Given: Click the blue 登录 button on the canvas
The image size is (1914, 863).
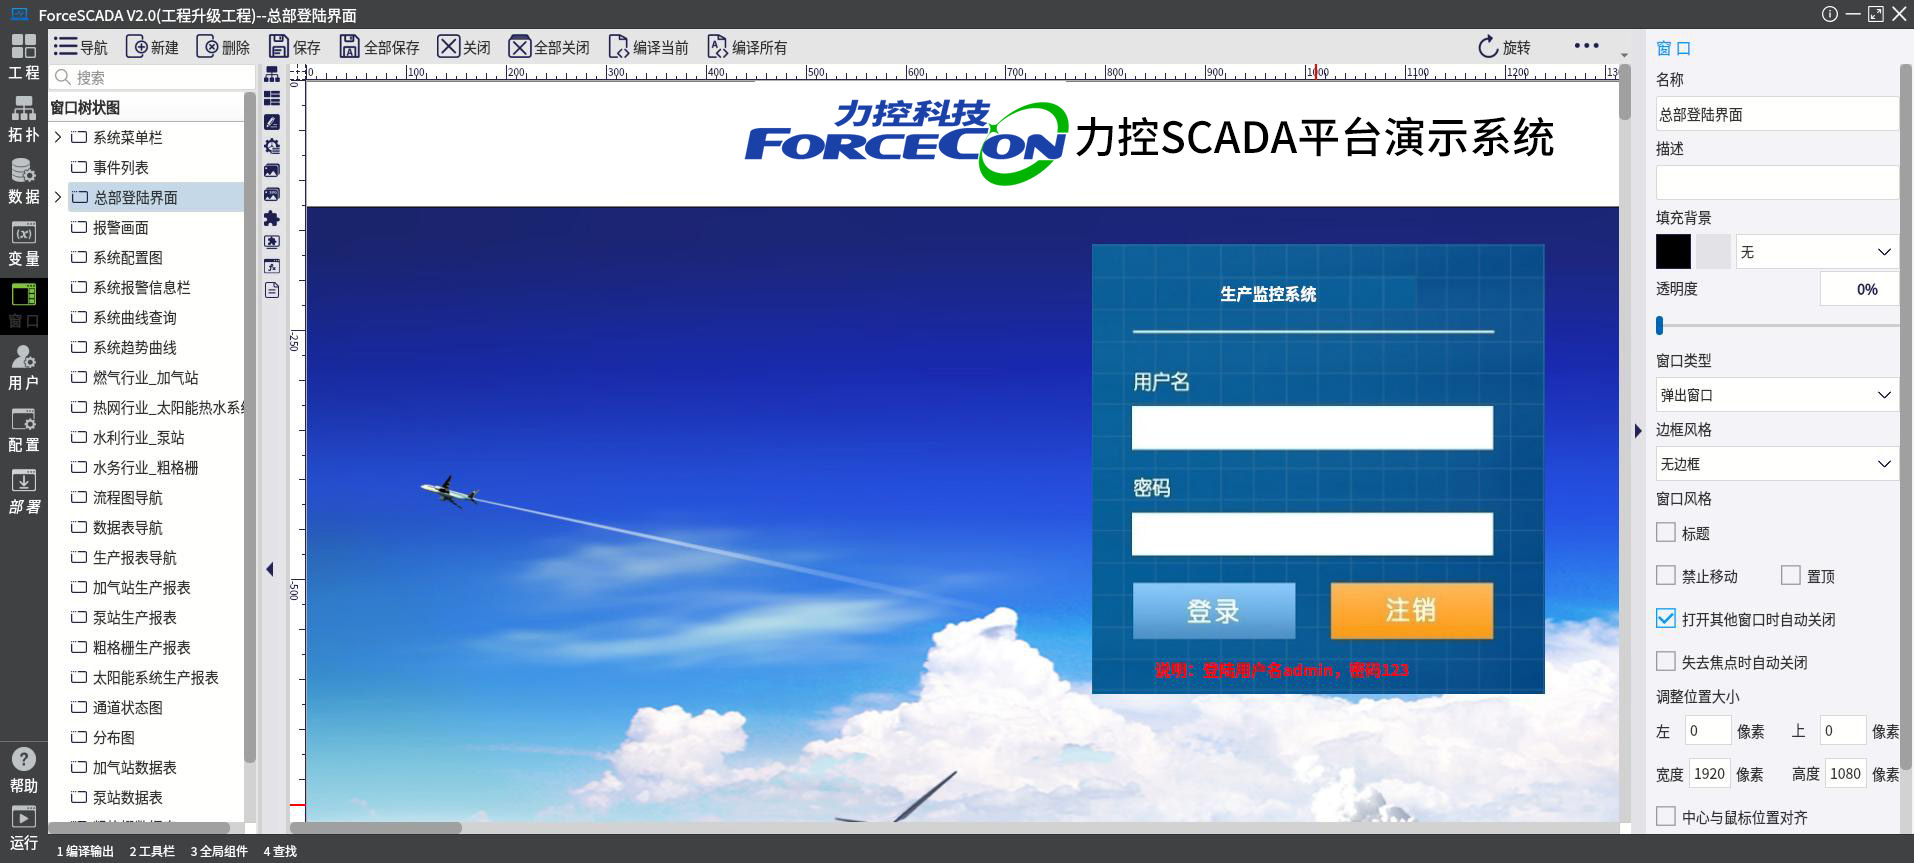Looking at the screenshot, I should pyautogui.click(x=1213, y=610).
